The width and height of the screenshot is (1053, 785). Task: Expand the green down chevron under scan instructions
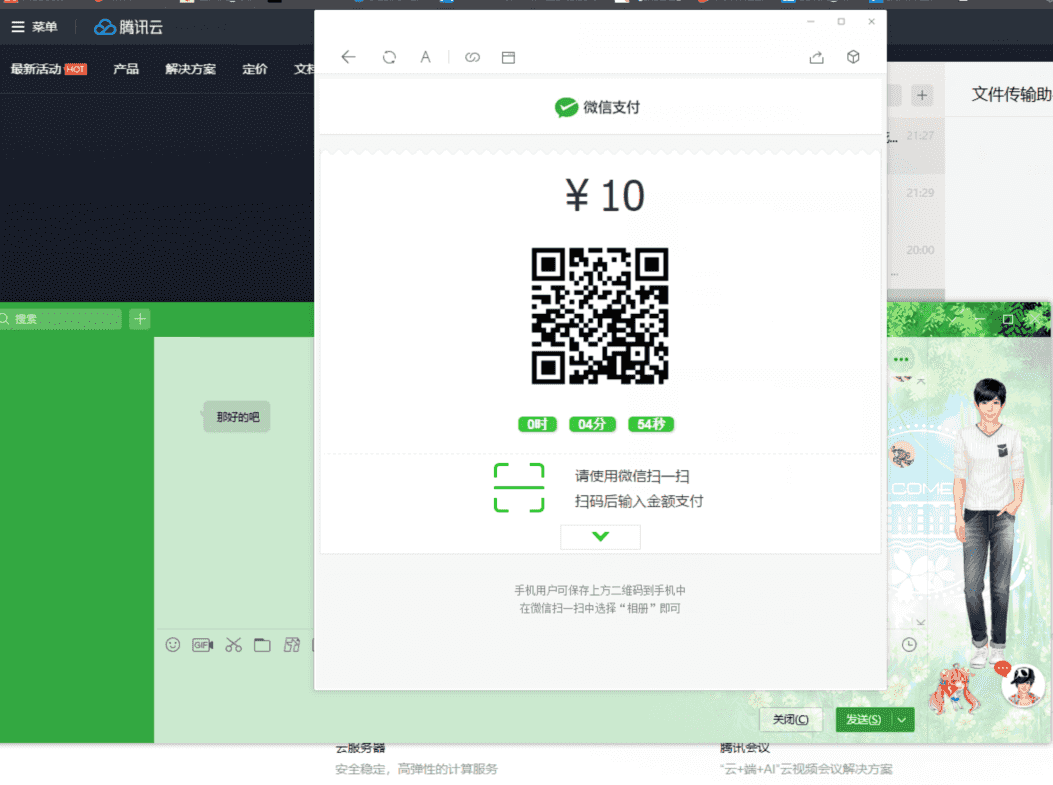[600, 536]
